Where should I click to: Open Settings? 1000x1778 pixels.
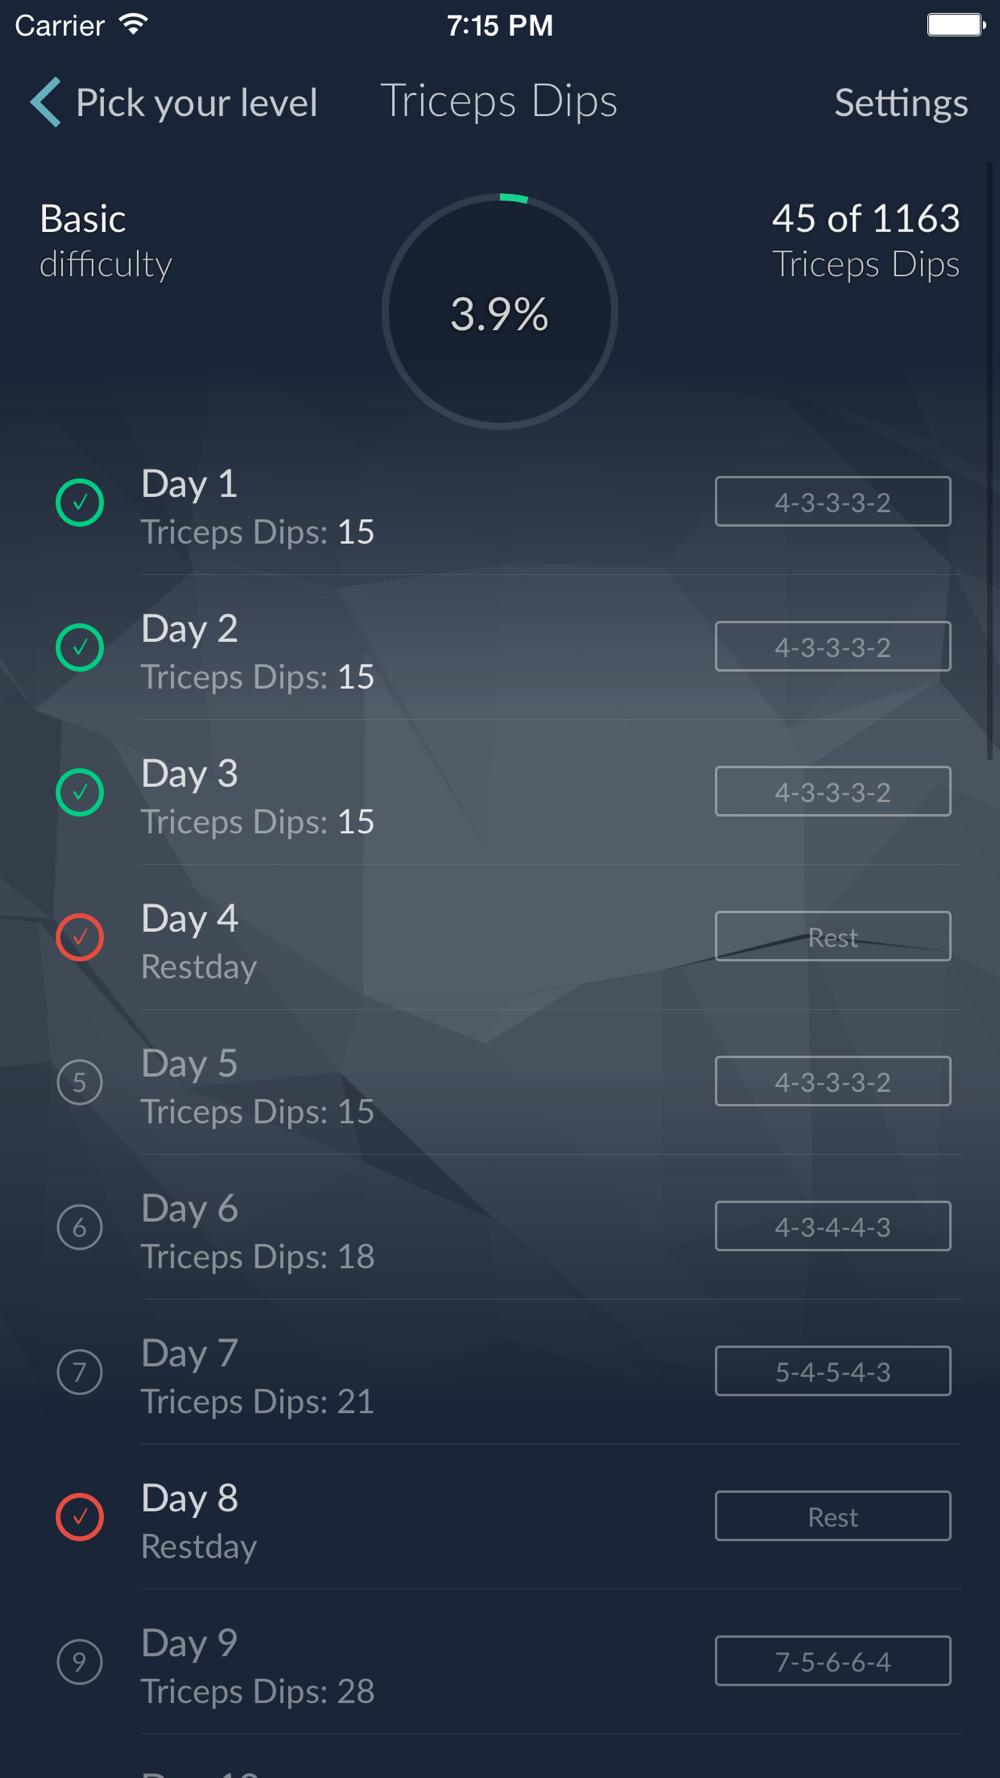pos(901,102)
